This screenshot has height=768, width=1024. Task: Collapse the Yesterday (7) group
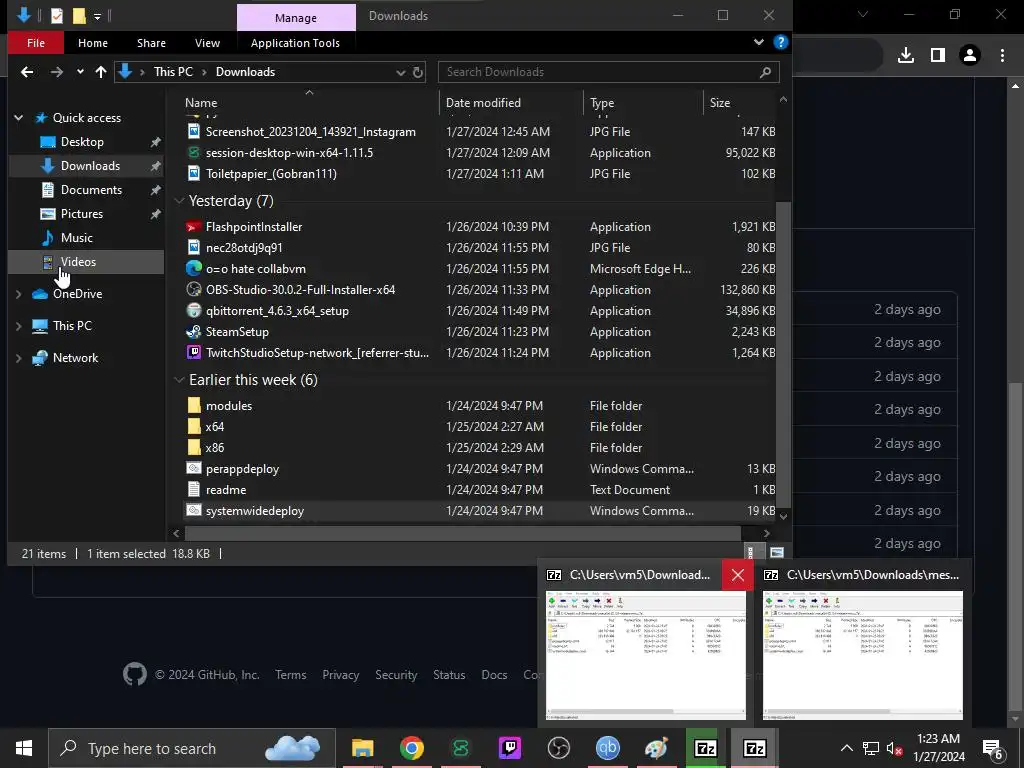pos(179,201)
